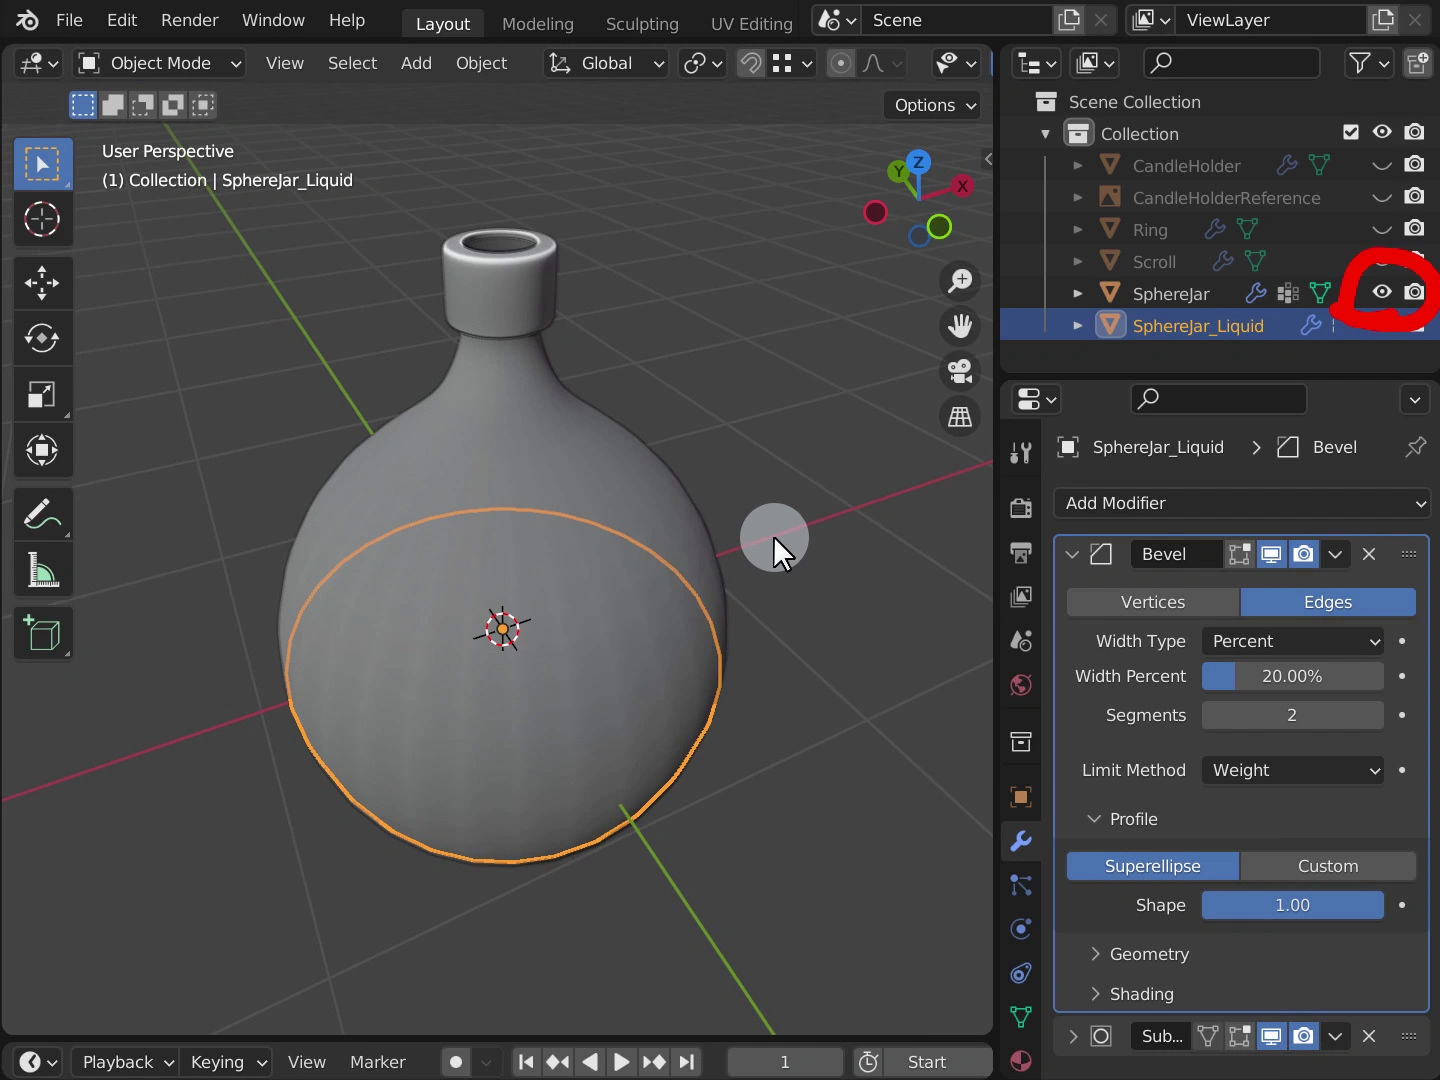Select the Add Cube tool
Screen dimensions: 1440x1080
point(42,634)
